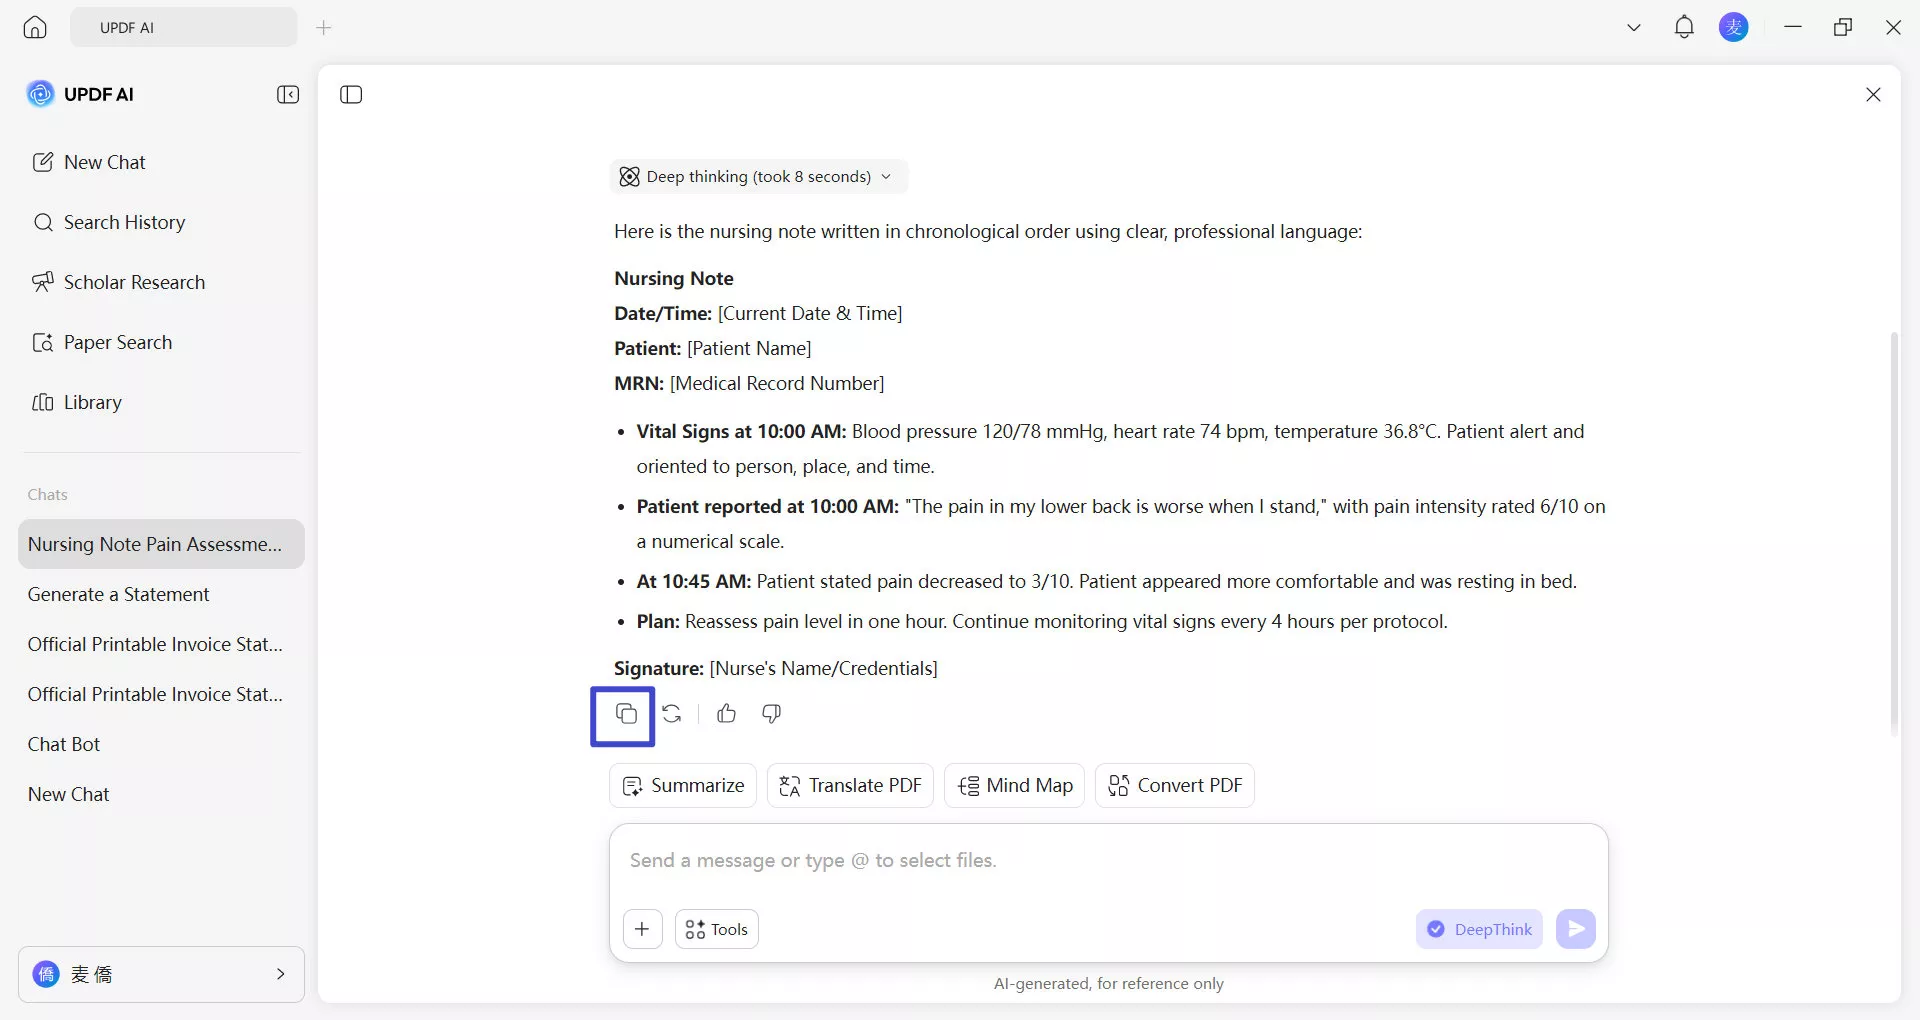Viewport: 1920px width, 1020px height.
Task: Open the Library section
Action: coord(93,402)
